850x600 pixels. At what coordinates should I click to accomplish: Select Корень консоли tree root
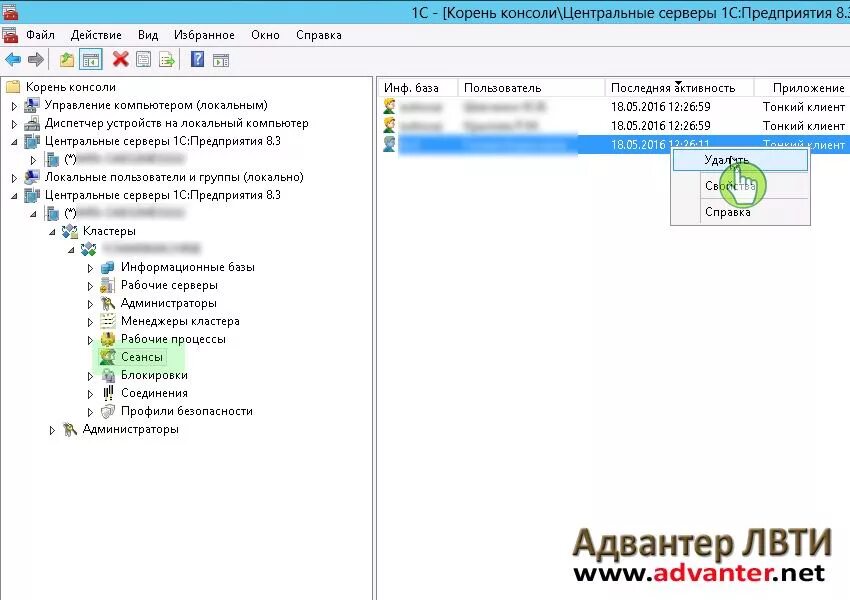pyautogui.click(x=70, y=87)
